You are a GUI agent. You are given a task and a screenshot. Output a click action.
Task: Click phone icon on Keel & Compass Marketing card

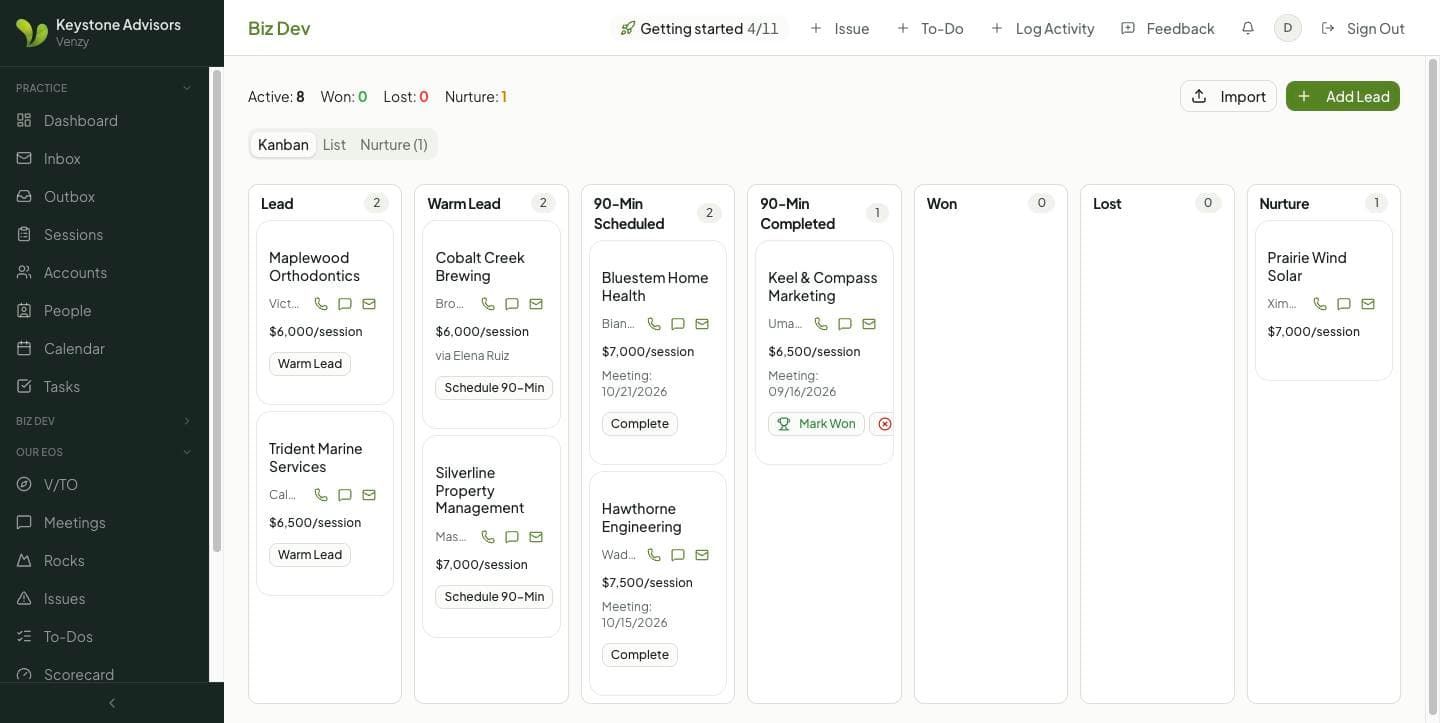tap(821, 324)
